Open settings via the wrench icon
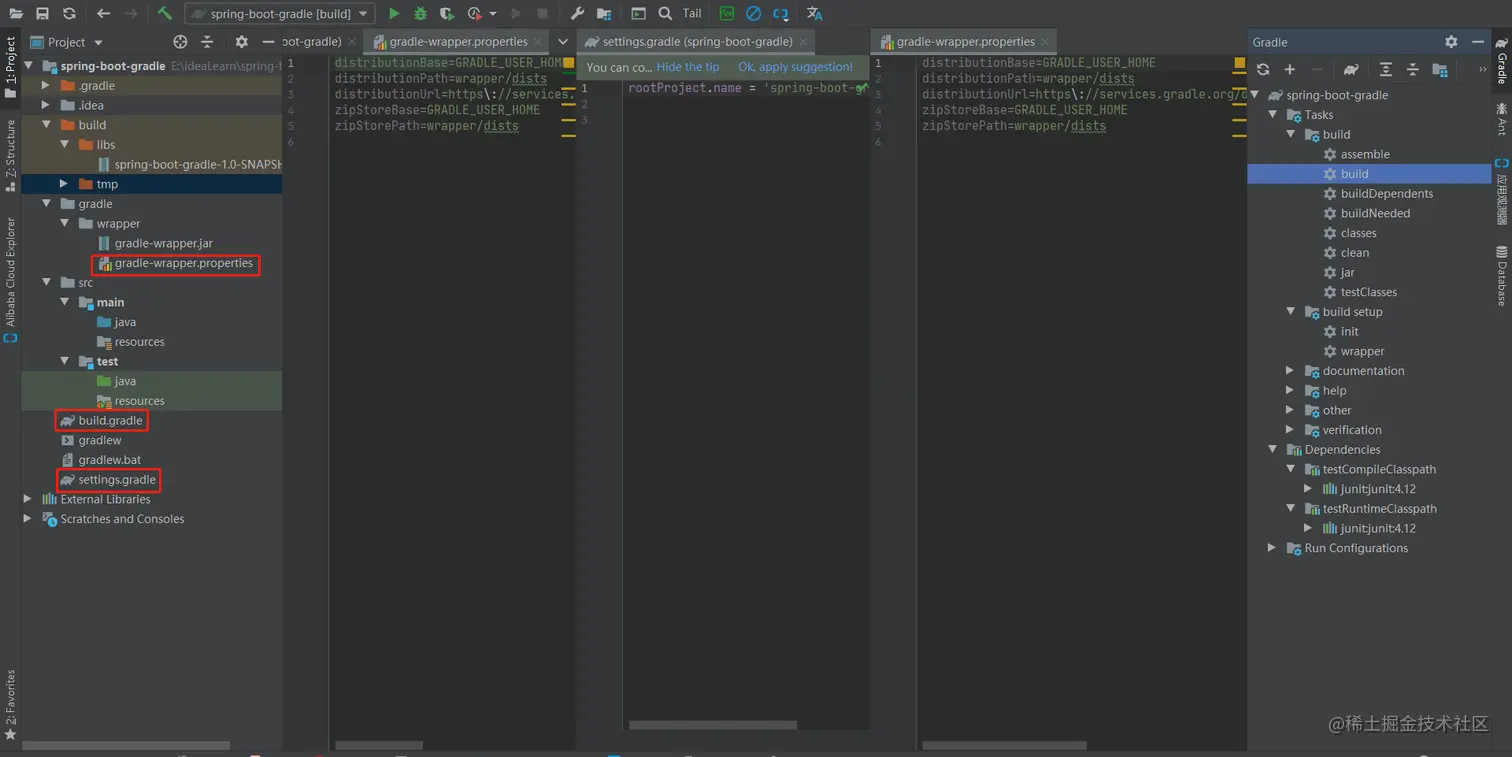1512x757 pixels. pos(577,14)
